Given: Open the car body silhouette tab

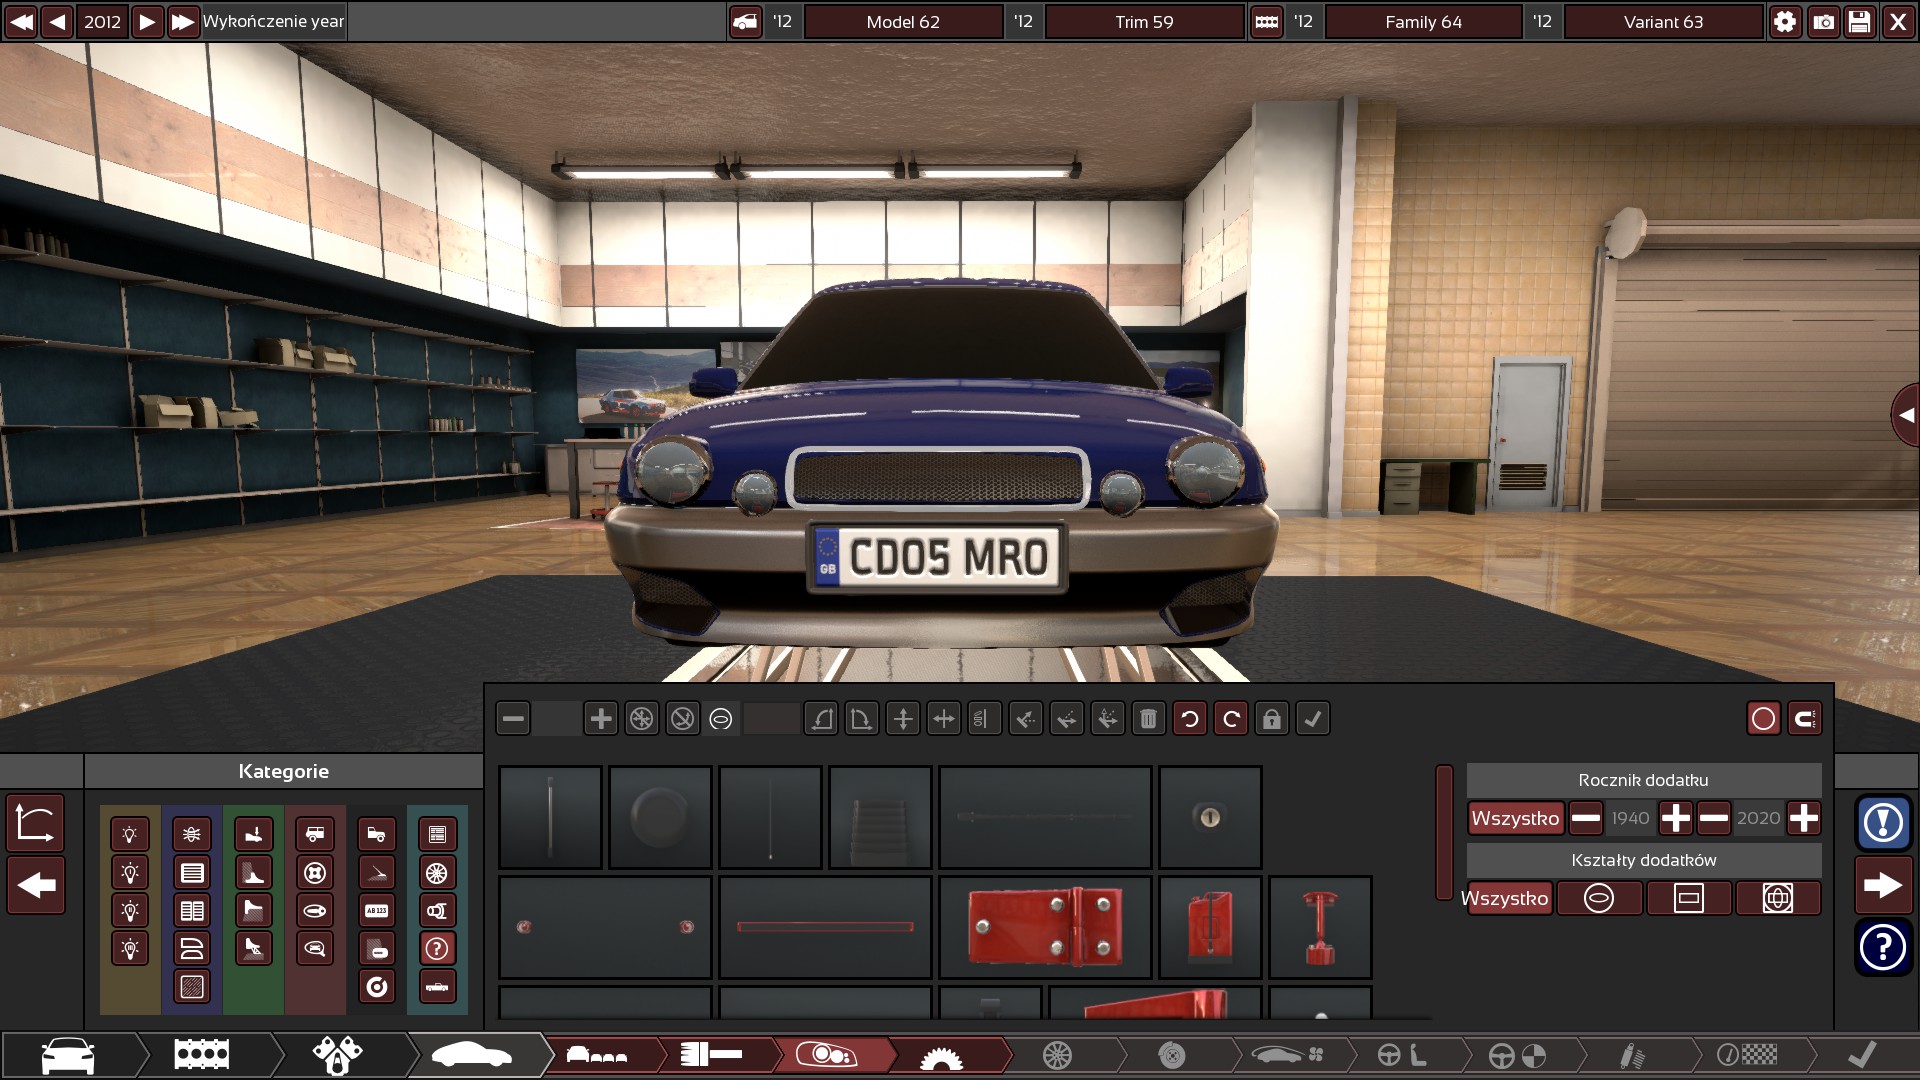Looking at the screenshot, I should pyautogui.click(x=471, y=1055).
